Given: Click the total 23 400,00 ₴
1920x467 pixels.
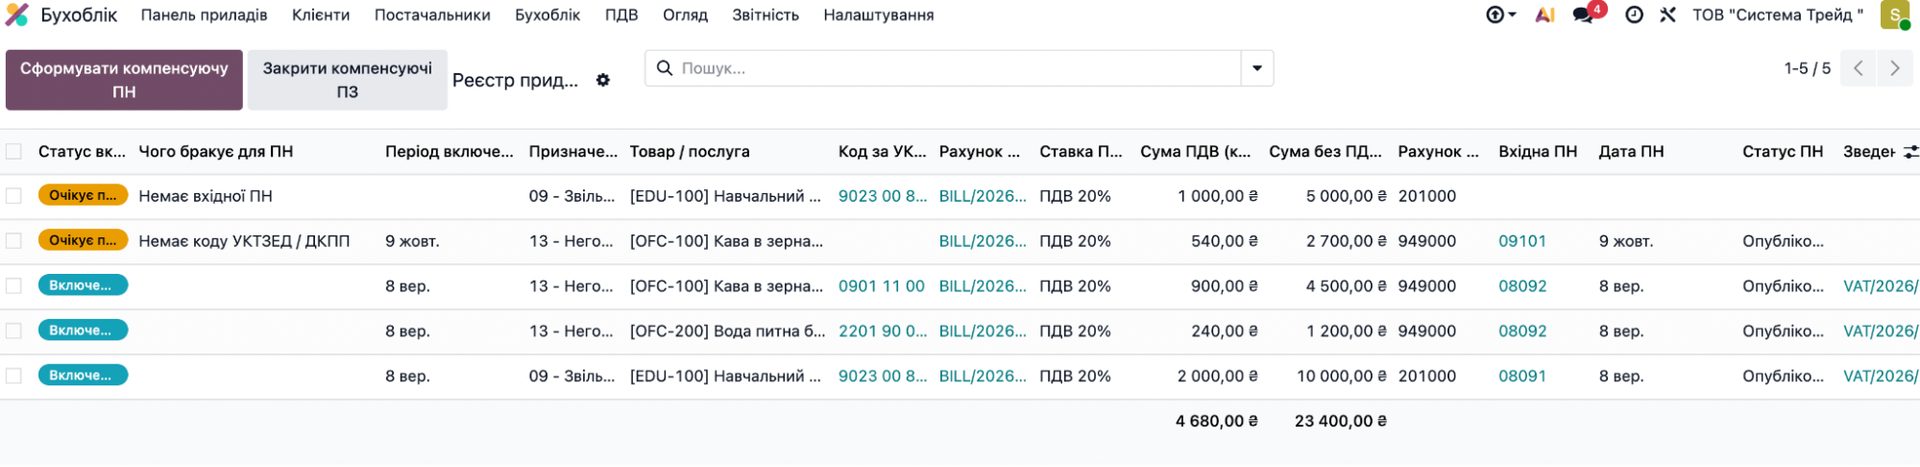Looking at the screenshot, I should pyautogui.click(x=1340, y=421).
